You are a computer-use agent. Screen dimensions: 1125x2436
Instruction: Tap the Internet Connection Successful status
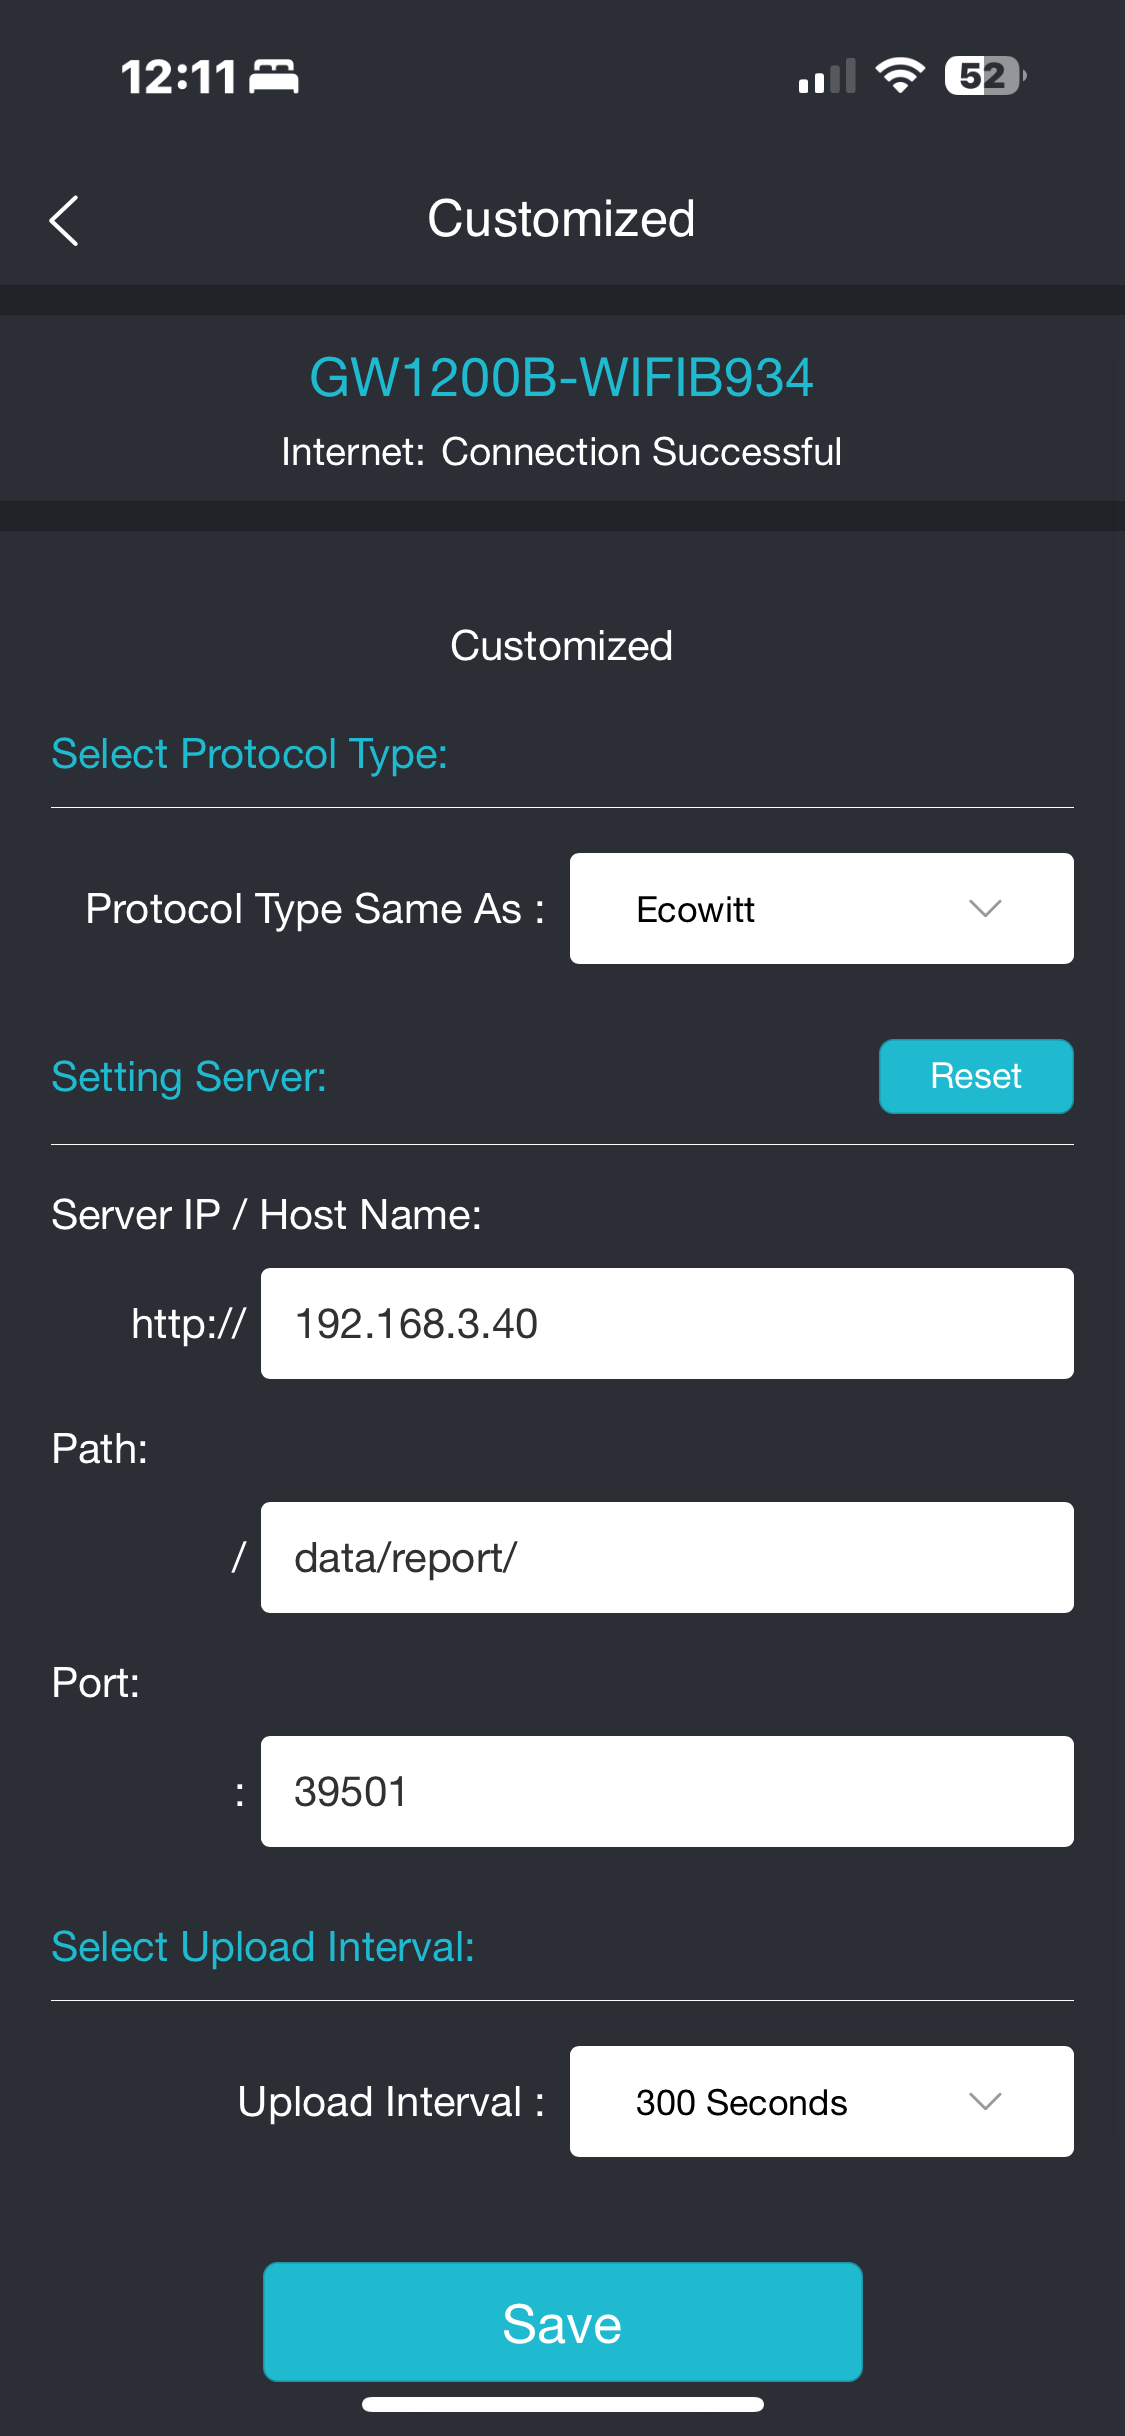[562, 452]
